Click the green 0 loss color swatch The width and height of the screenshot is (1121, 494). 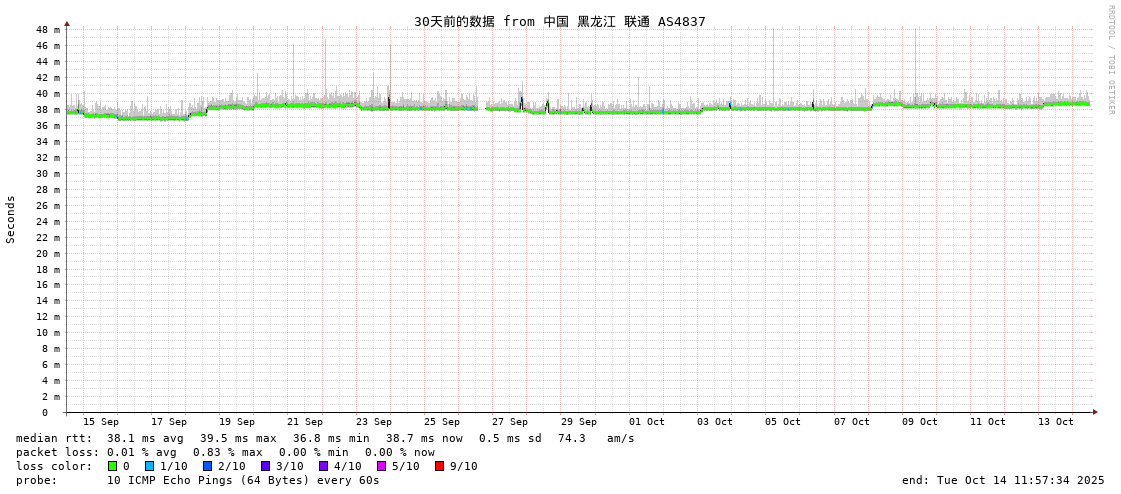coord(113,466)
